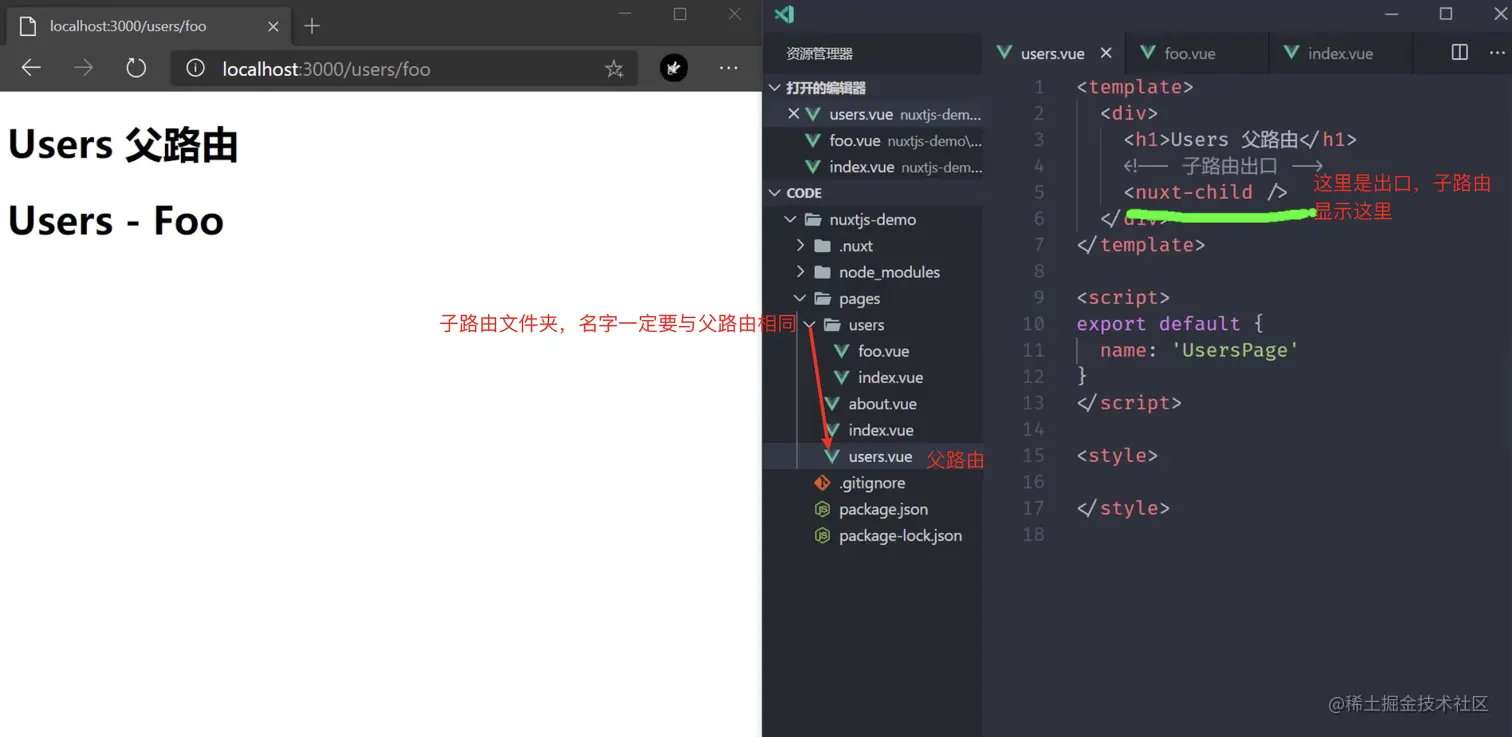Click the round extension icon in browser toolbar
The image size is (1512, 737).
pyautogui.click(x=674, y=68)
